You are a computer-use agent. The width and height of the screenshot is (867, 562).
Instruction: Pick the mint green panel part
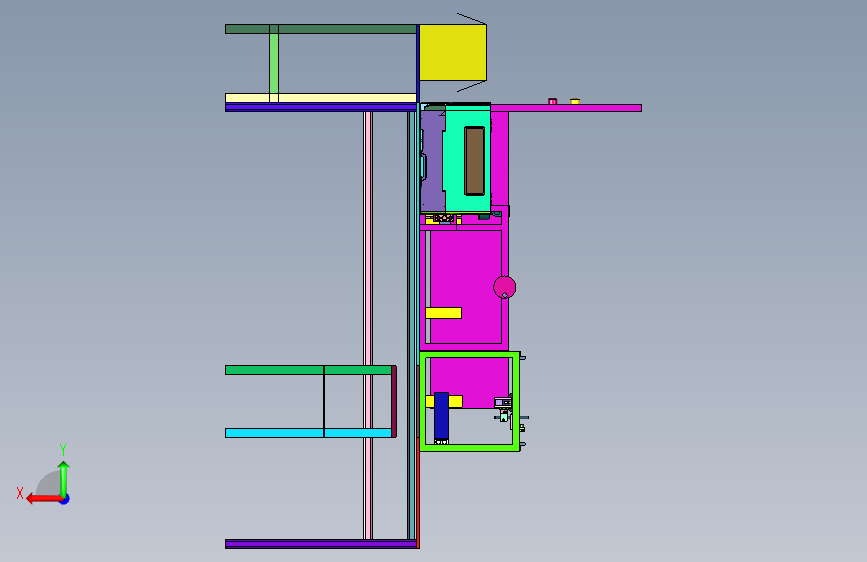coord(455,160)
